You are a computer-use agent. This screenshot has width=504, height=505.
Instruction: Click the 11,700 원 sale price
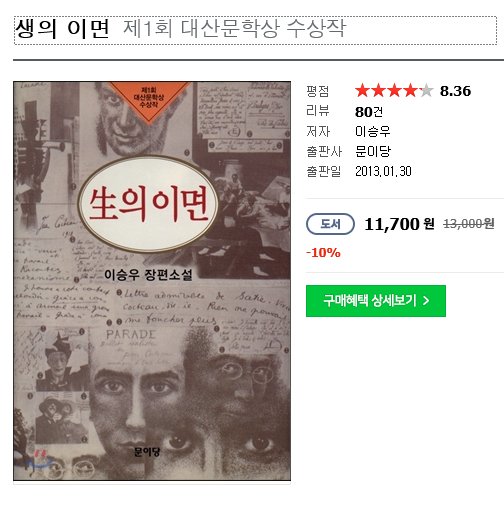(x=399, y=224)
